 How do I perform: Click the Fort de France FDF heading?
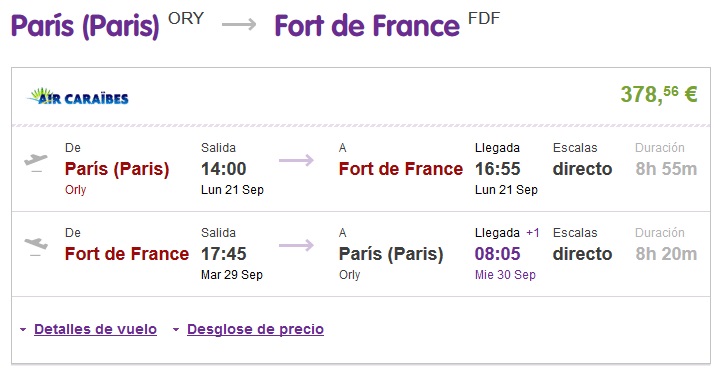pyautogui.click(x=387, y=25)
